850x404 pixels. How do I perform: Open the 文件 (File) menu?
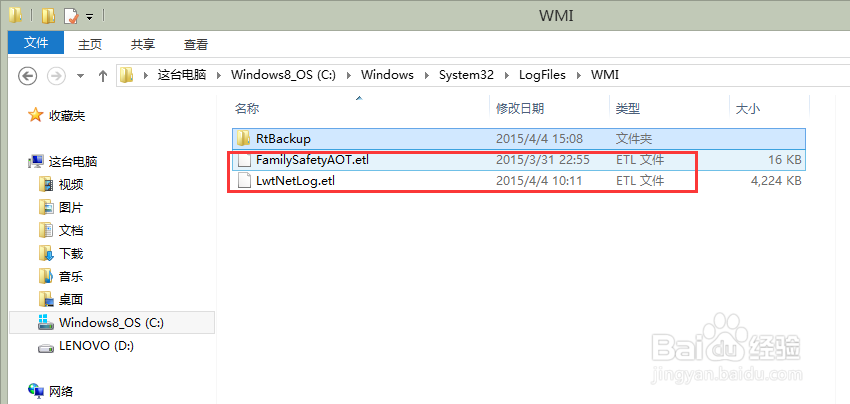[36, 44]
